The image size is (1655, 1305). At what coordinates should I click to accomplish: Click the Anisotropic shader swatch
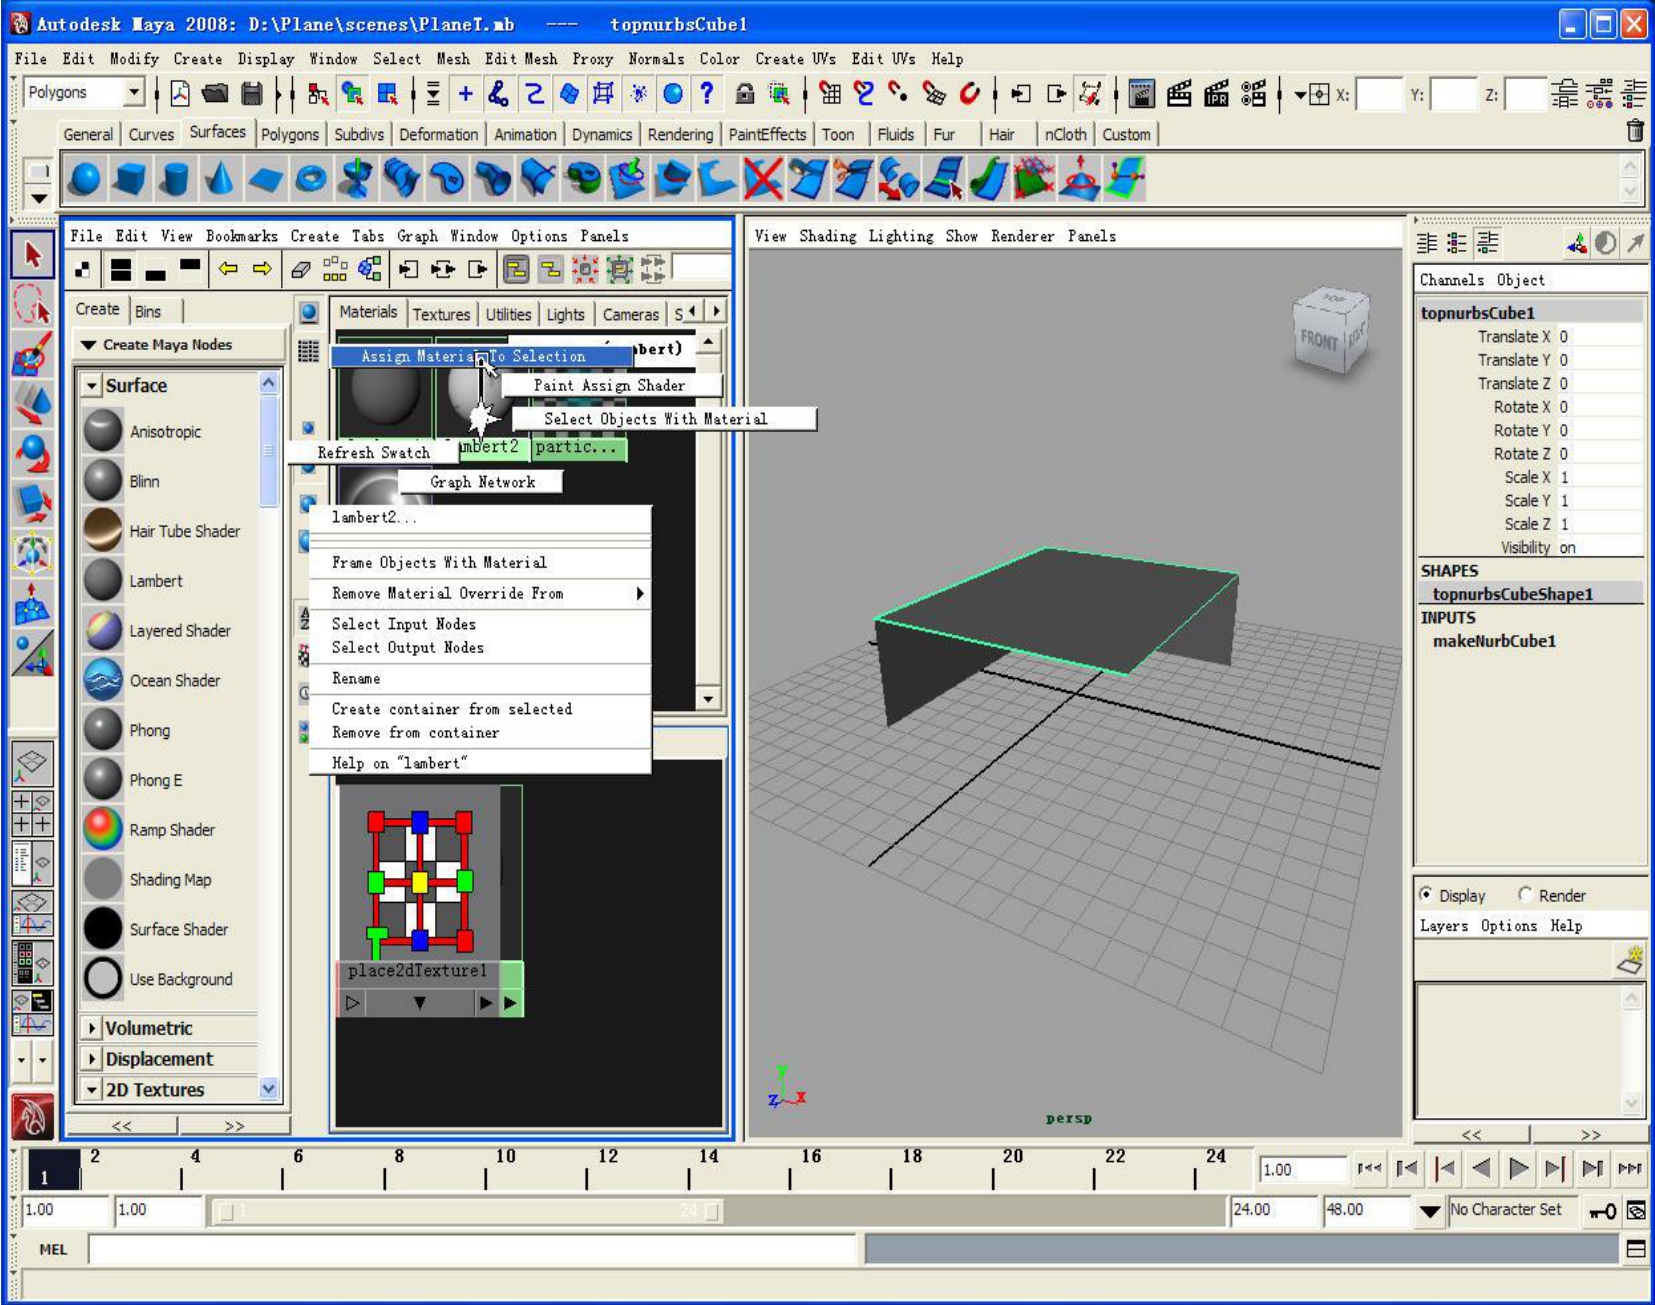click(102, 431)
